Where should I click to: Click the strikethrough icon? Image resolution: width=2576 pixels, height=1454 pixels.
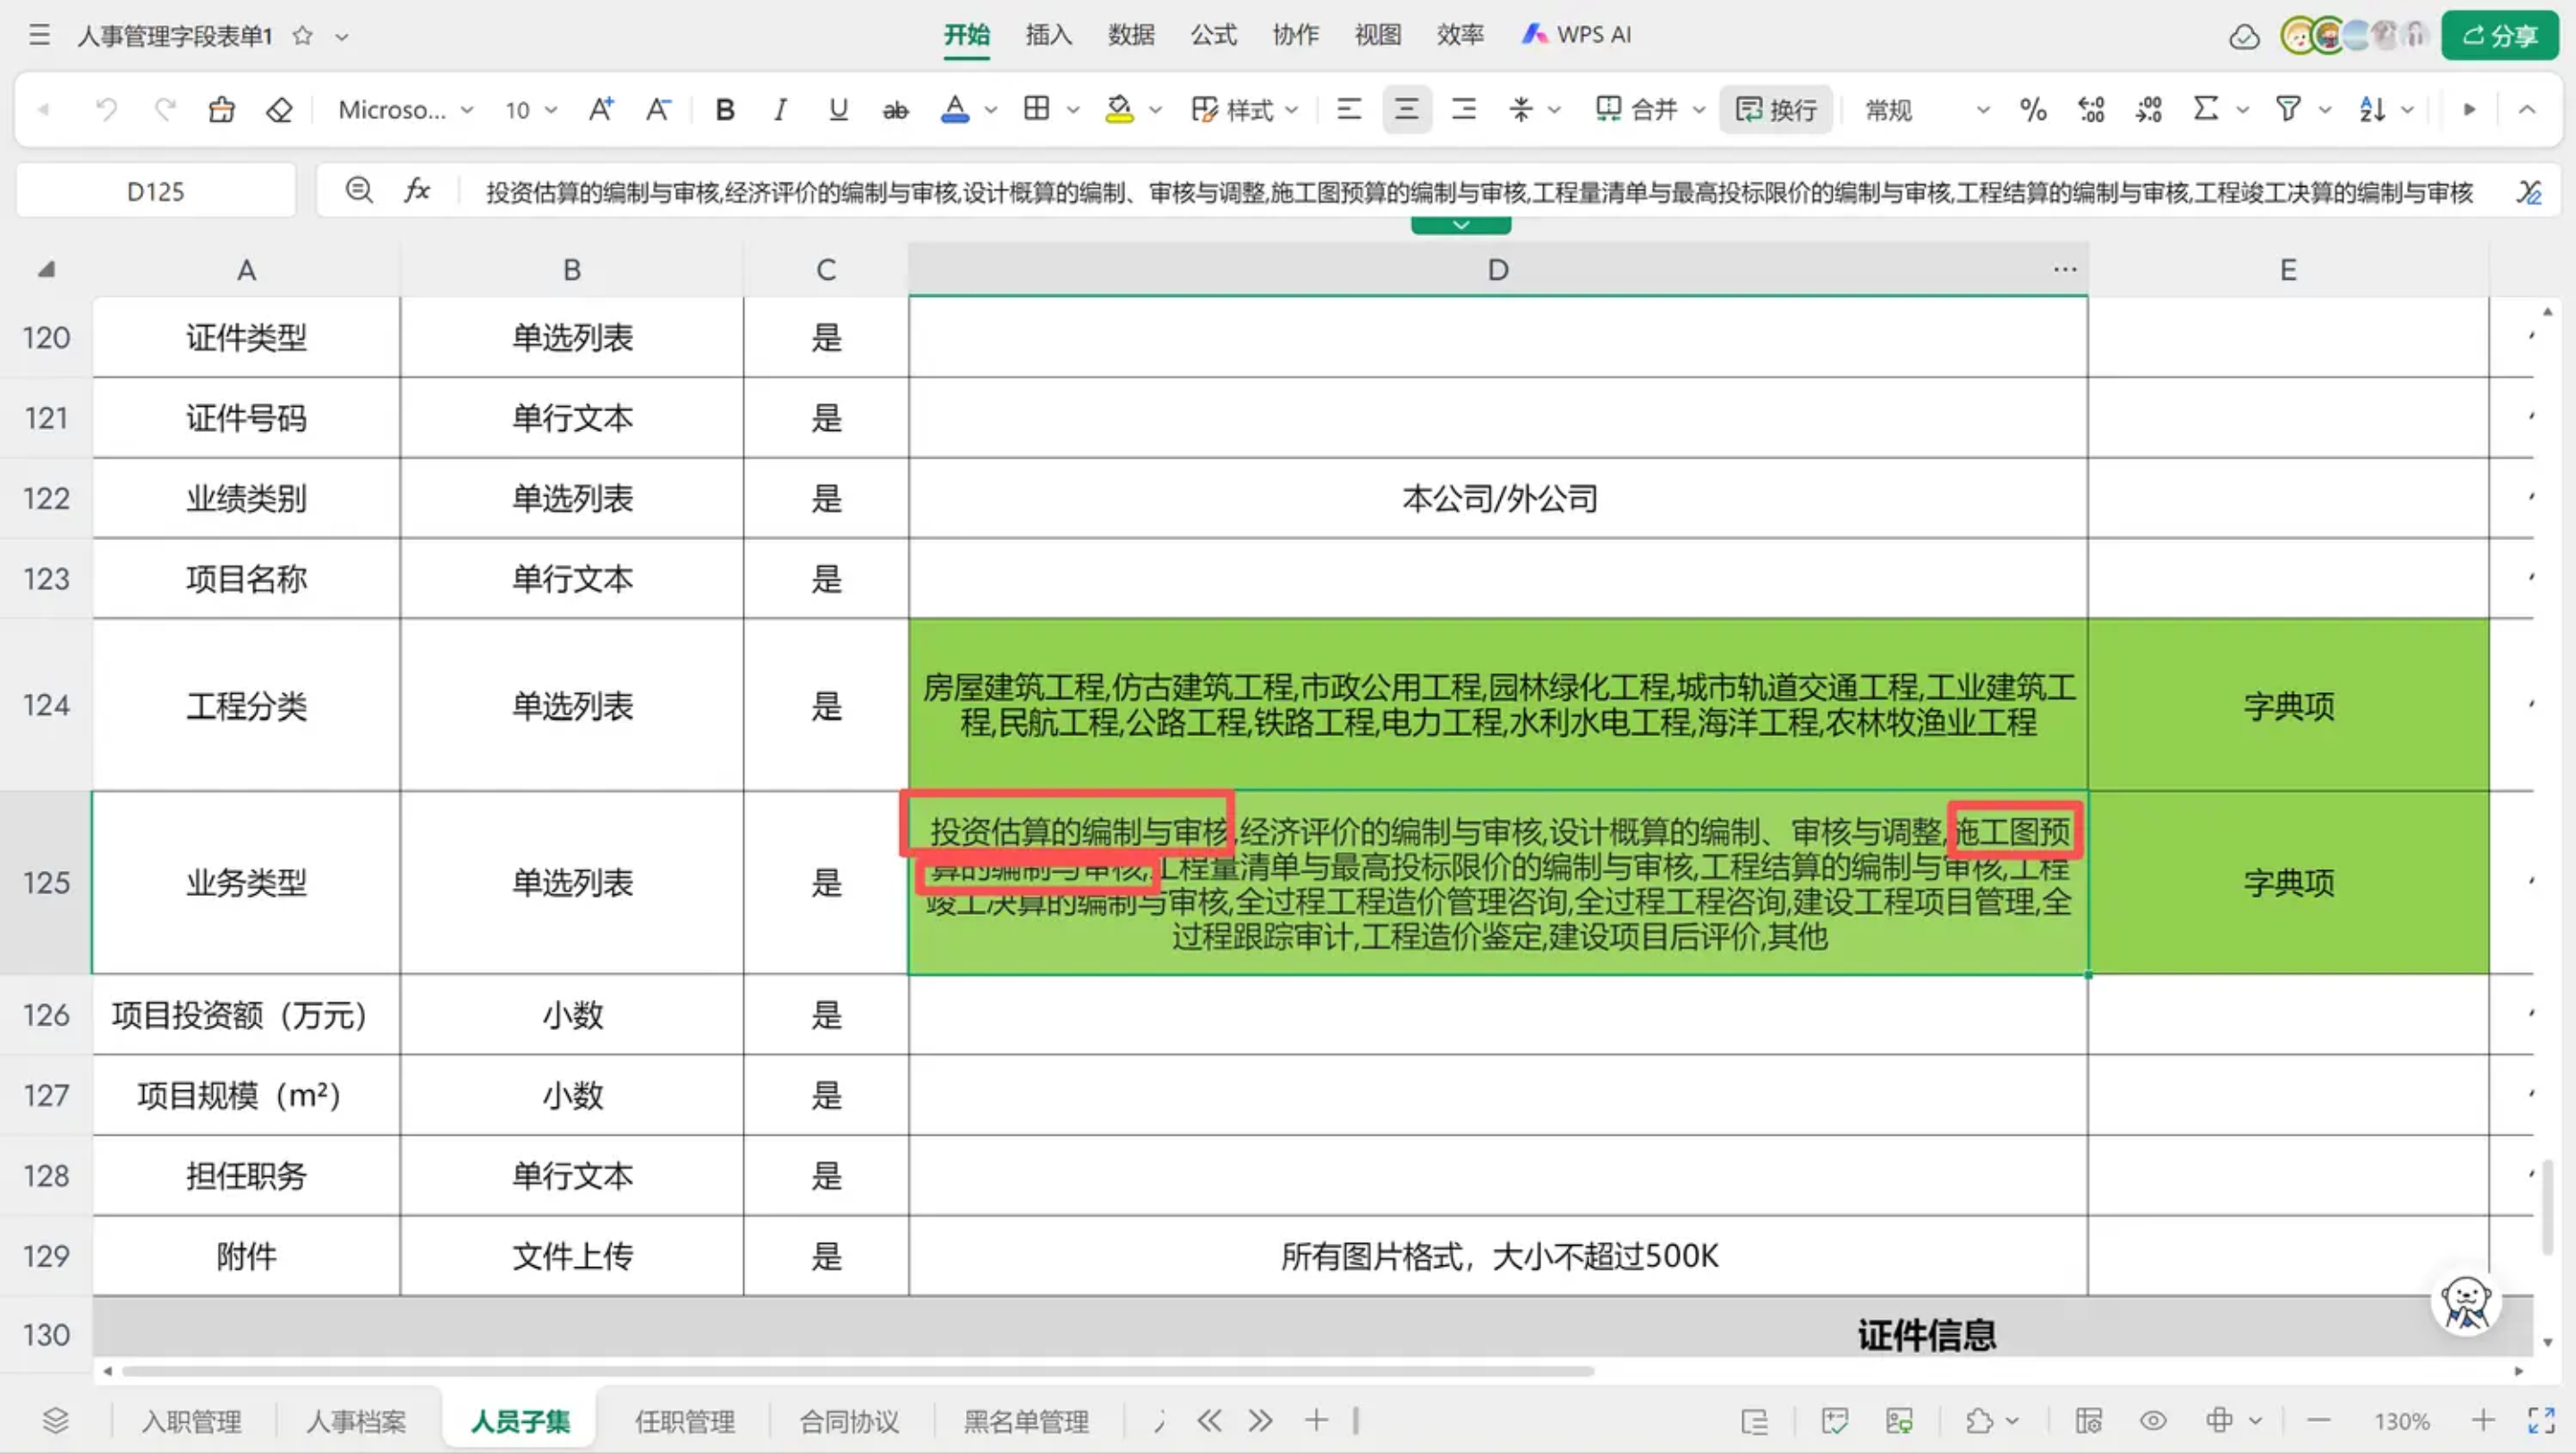click(895, 109)
